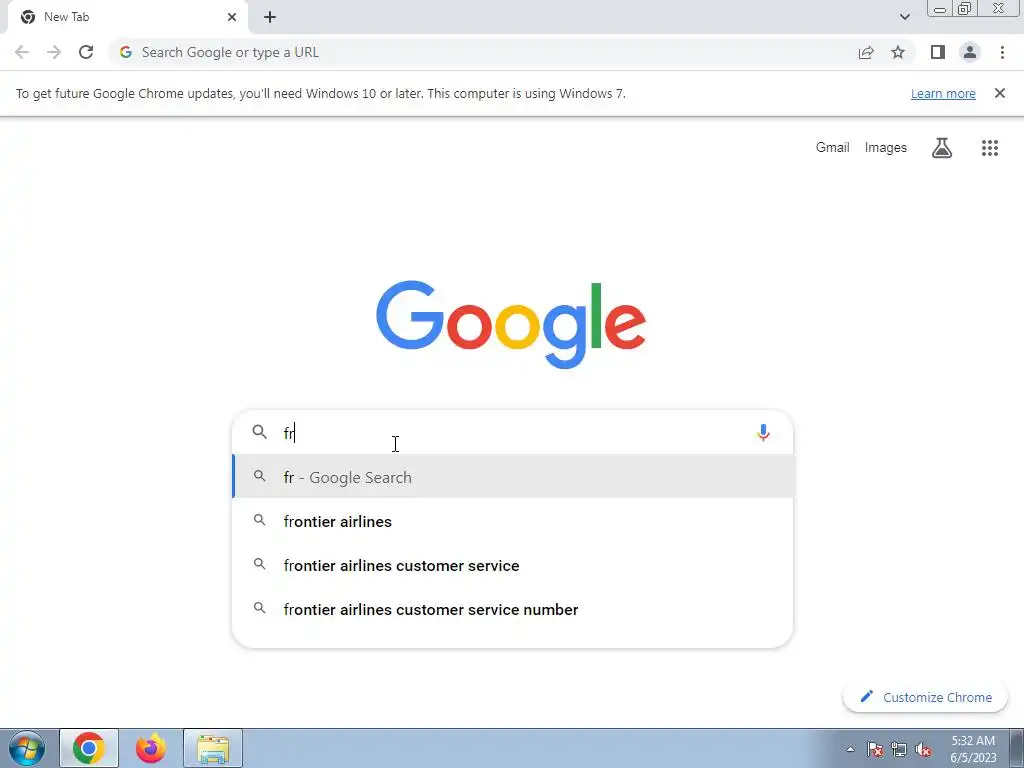Select 'fr - Google Search' suggestion
The width and height of the screenshot is (1024, 768).
tap(513, 477)
